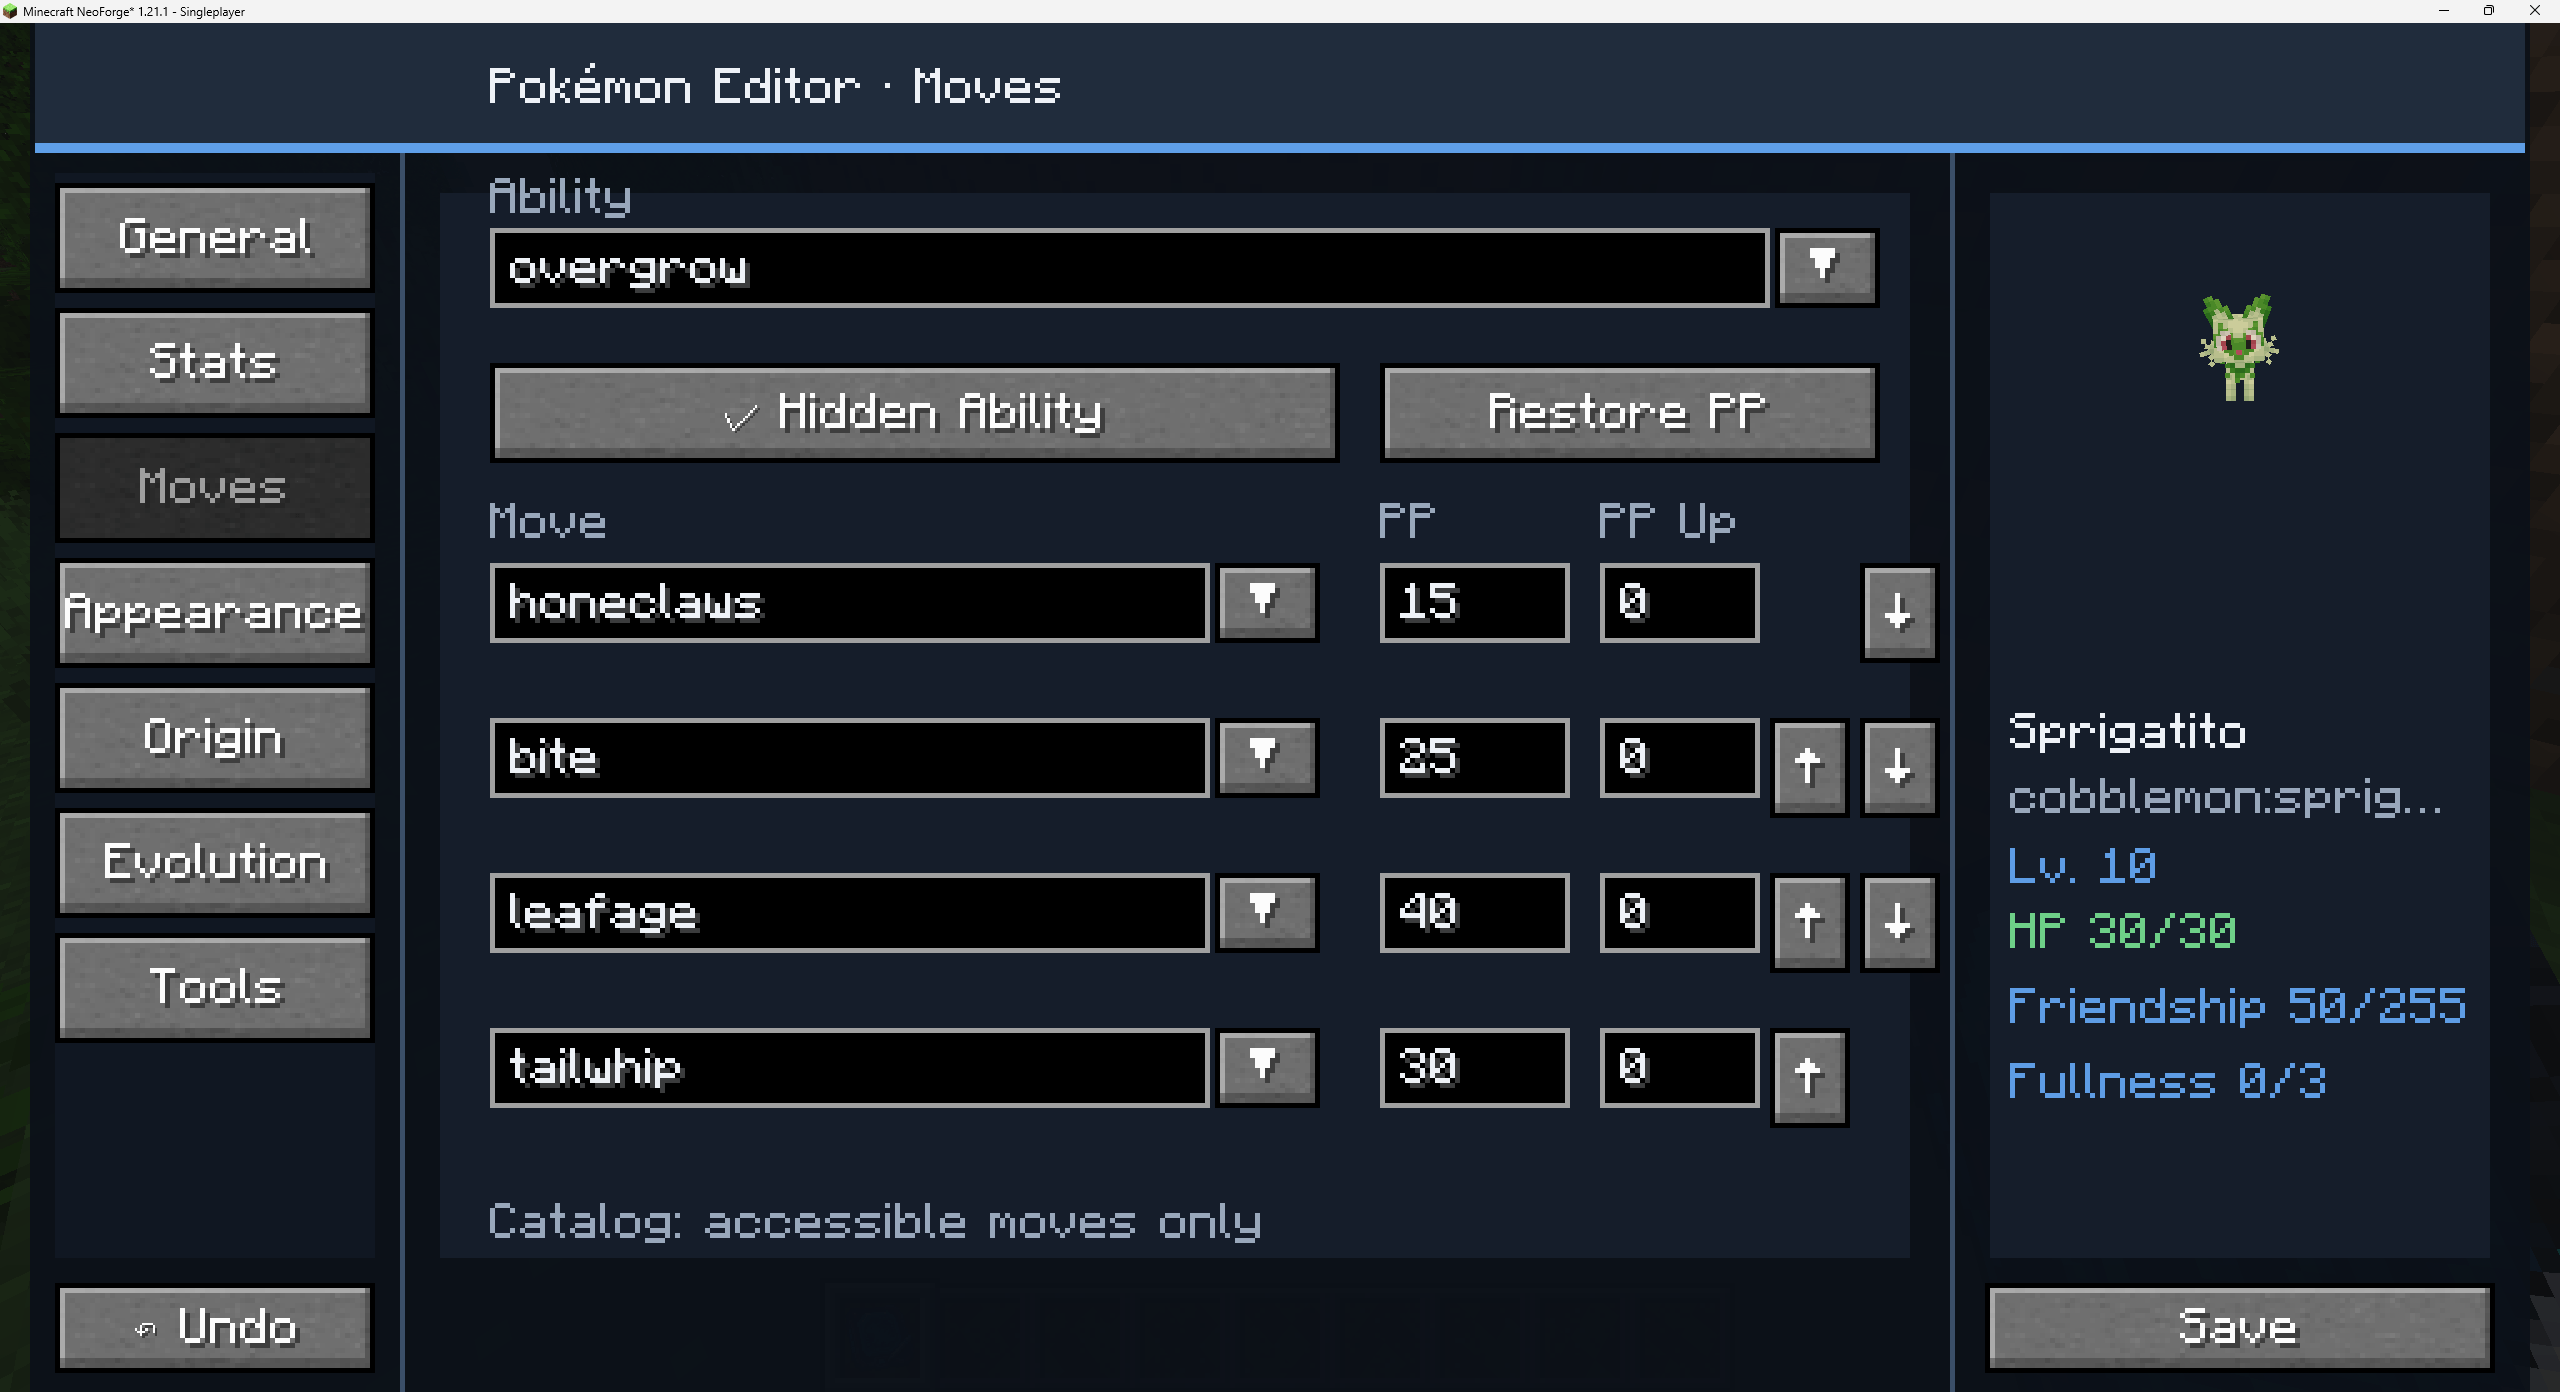Open the overgrow ability dropdown
Image resolution: width=2560 pixels, height=1392 pixels.
(x=1826, y=267)
